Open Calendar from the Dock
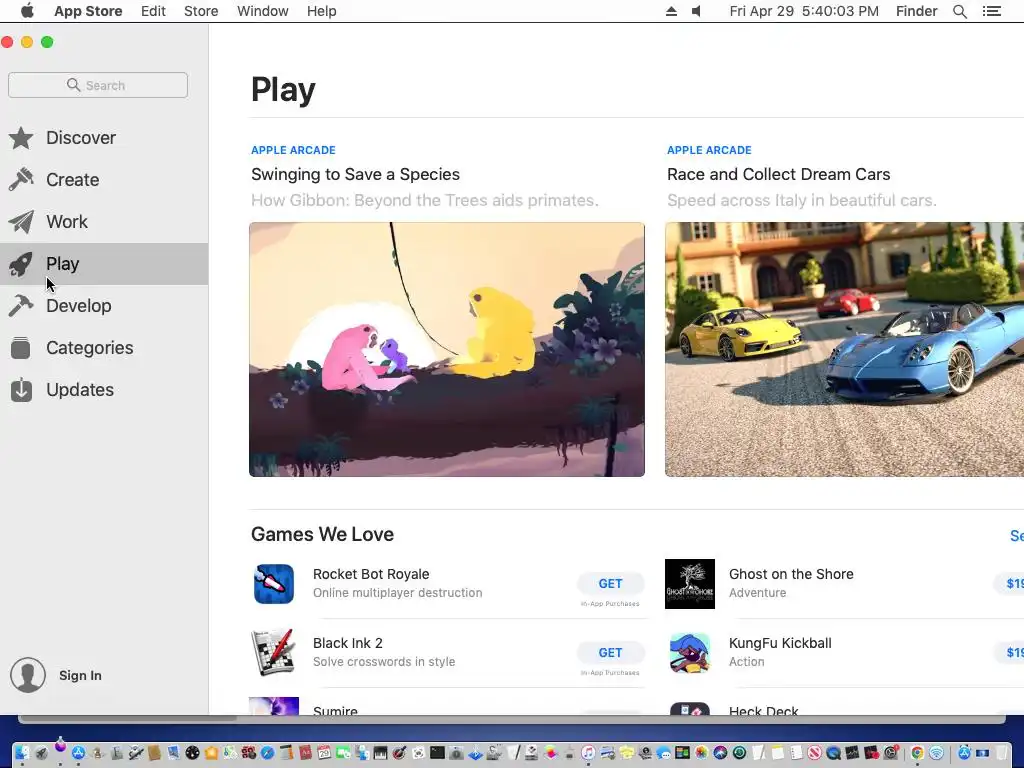Viewport: 1024px width, 768px height. click(x=324, y=753)
